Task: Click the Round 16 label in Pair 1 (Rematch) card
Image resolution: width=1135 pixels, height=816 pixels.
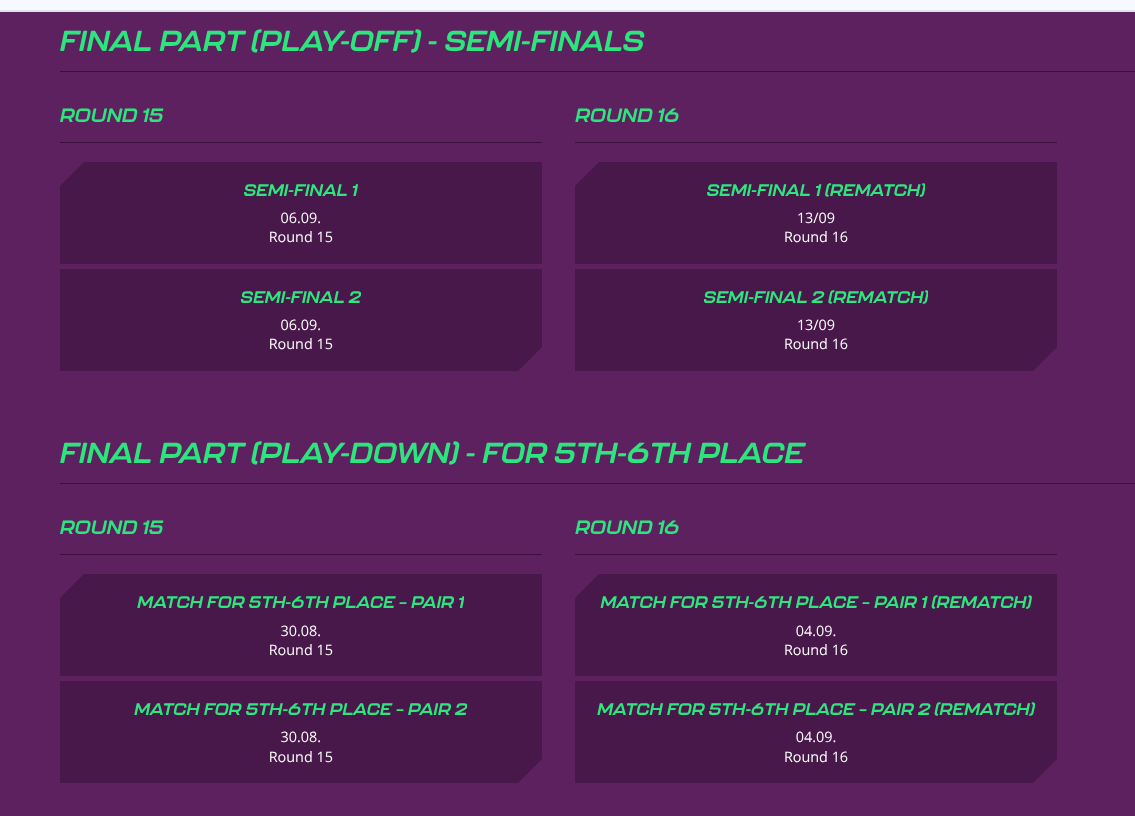Action: [x=816, y=650]
